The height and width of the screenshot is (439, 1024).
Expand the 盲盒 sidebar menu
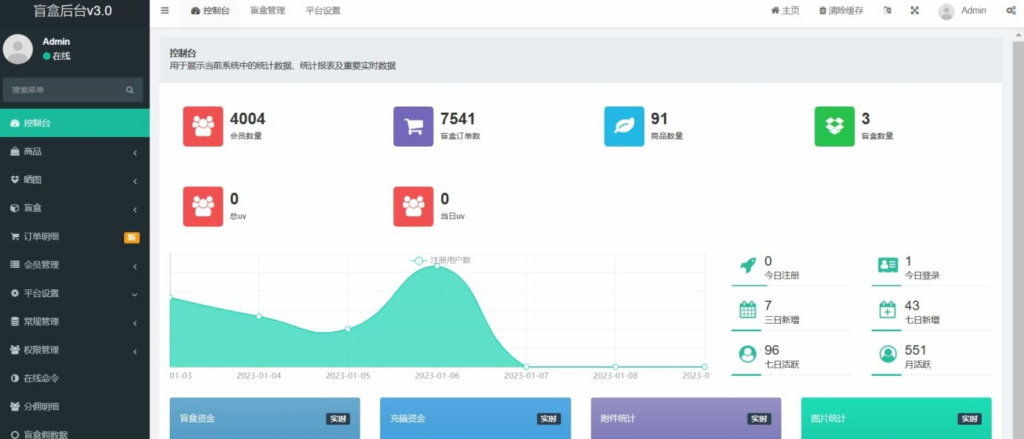point(74,208)
